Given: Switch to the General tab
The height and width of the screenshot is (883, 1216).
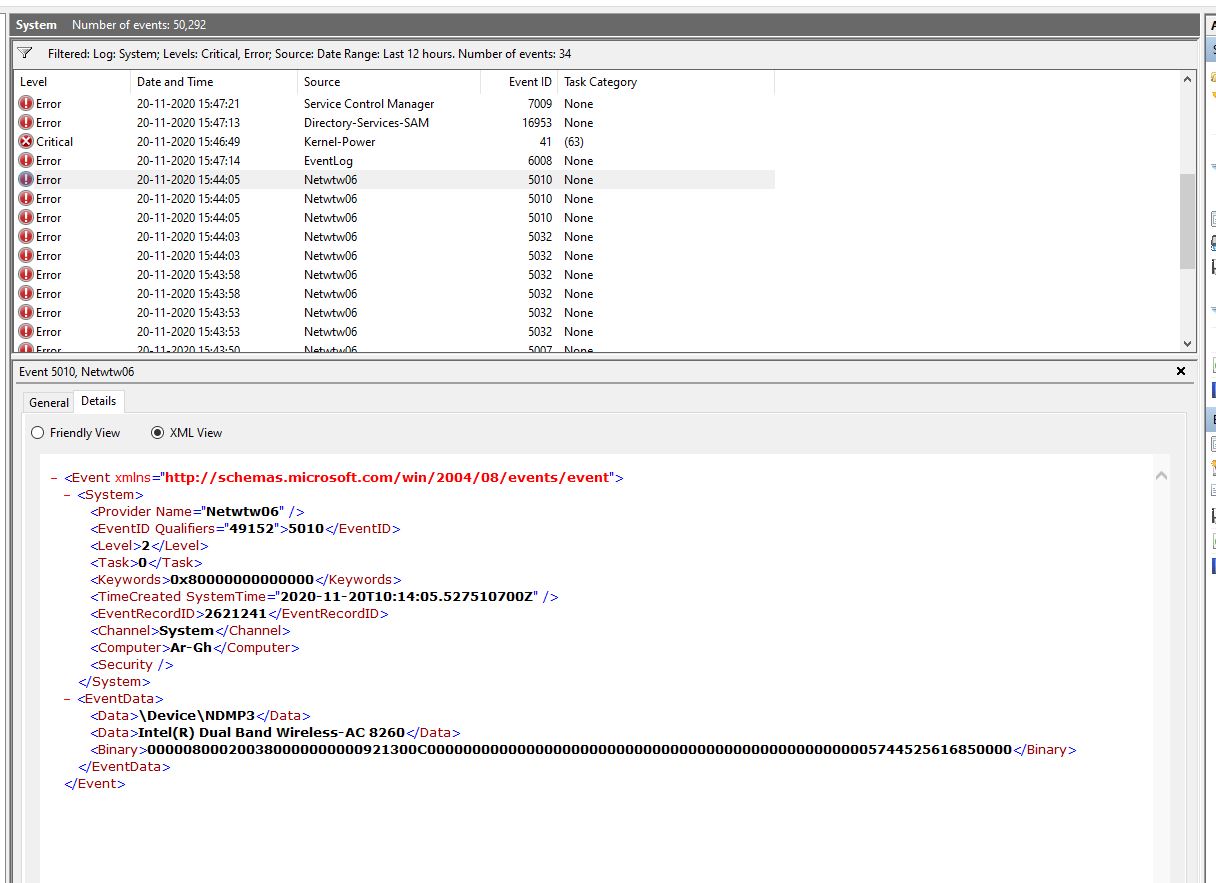Looking at the screenshot, I should click(49, 402).
